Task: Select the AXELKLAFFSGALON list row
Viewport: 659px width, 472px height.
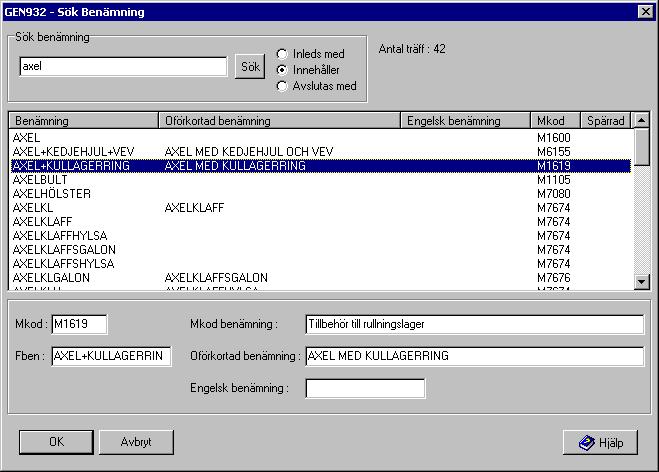Action: [320, 250]
